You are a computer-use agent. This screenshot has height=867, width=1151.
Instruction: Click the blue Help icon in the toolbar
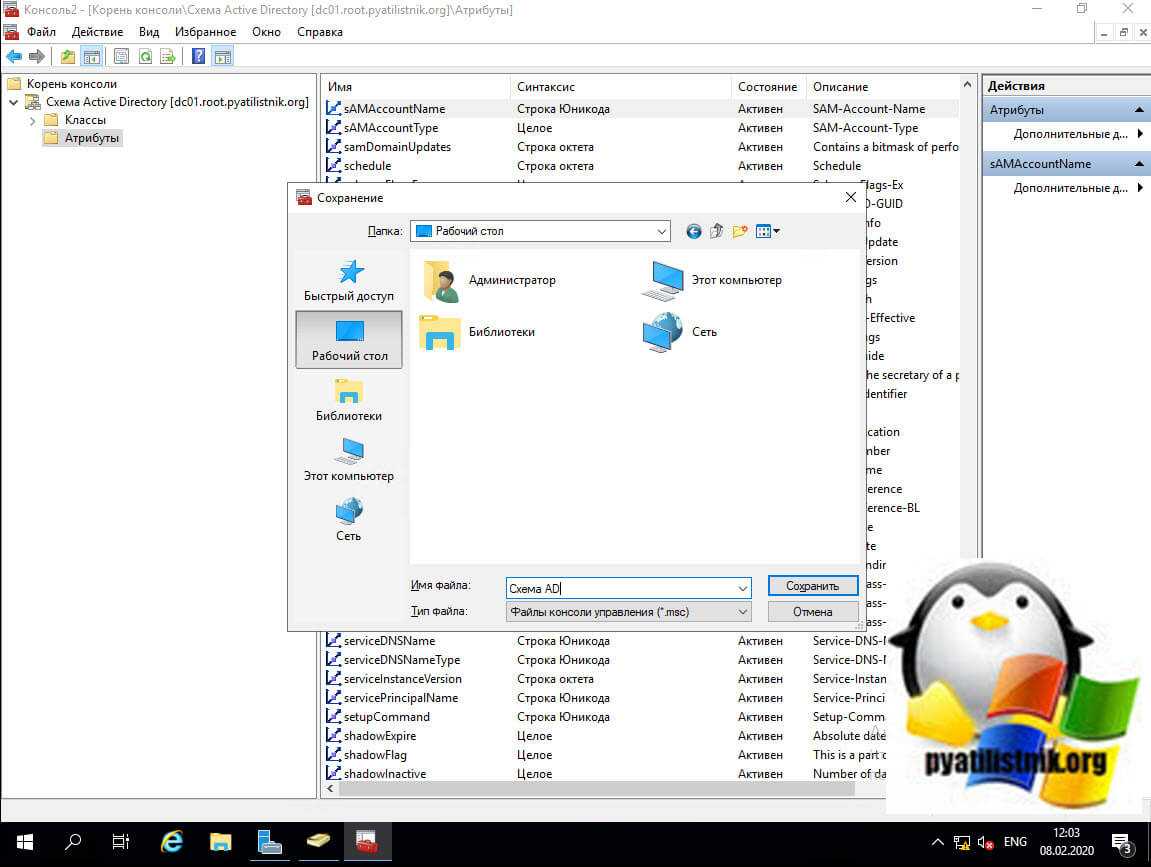tap(199, 56)
